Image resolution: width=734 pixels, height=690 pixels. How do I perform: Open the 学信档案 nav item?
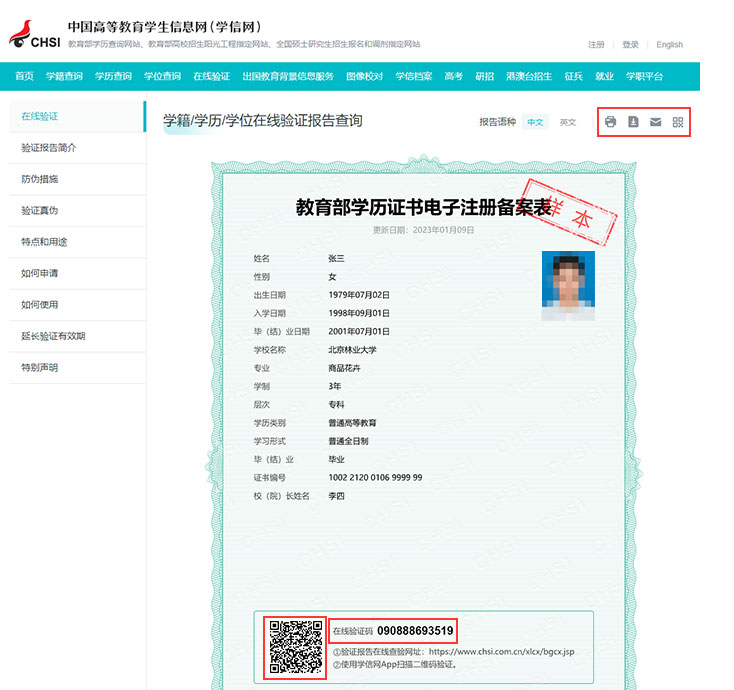click(413, 76)
